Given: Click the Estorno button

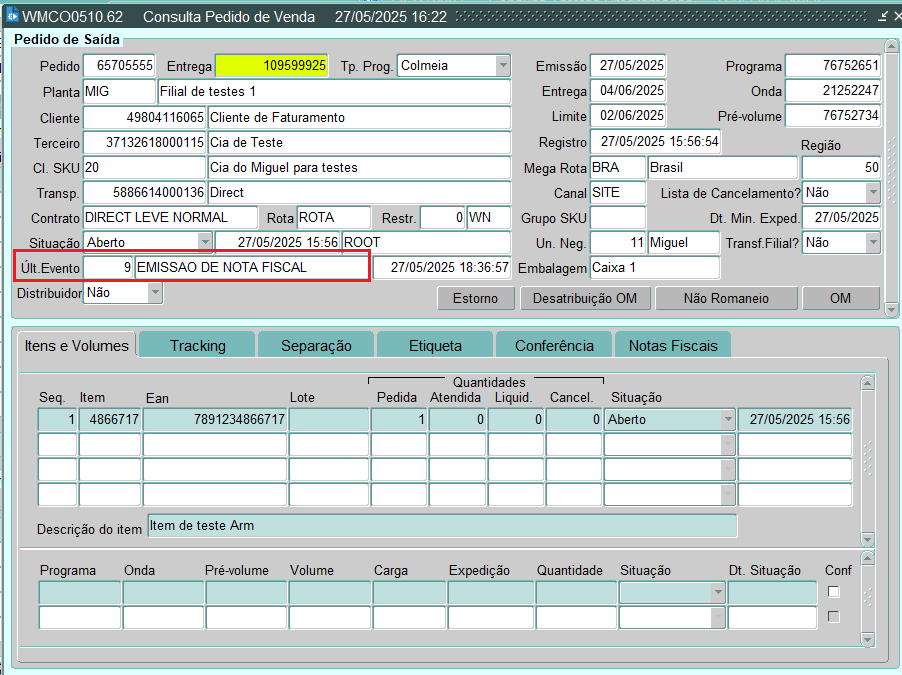Looking at the screenshot, I should pos(475,298).
